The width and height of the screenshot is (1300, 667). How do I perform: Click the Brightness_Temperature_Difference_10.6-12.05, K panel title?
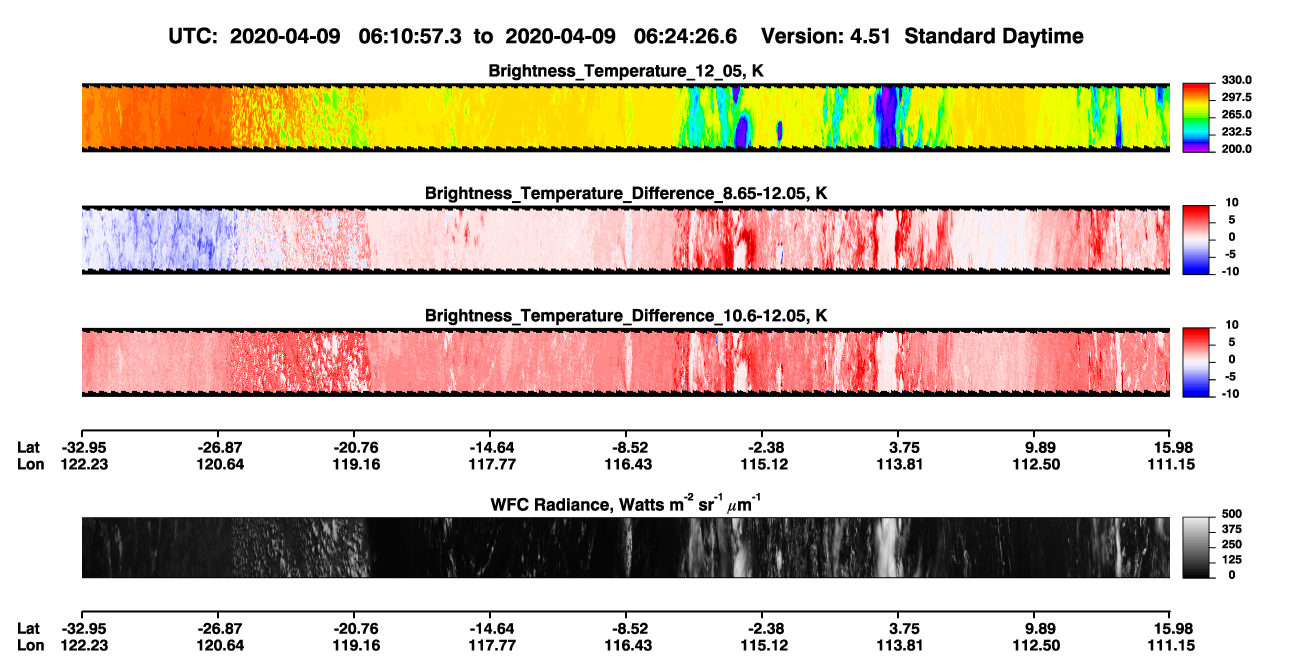[626, 316]
